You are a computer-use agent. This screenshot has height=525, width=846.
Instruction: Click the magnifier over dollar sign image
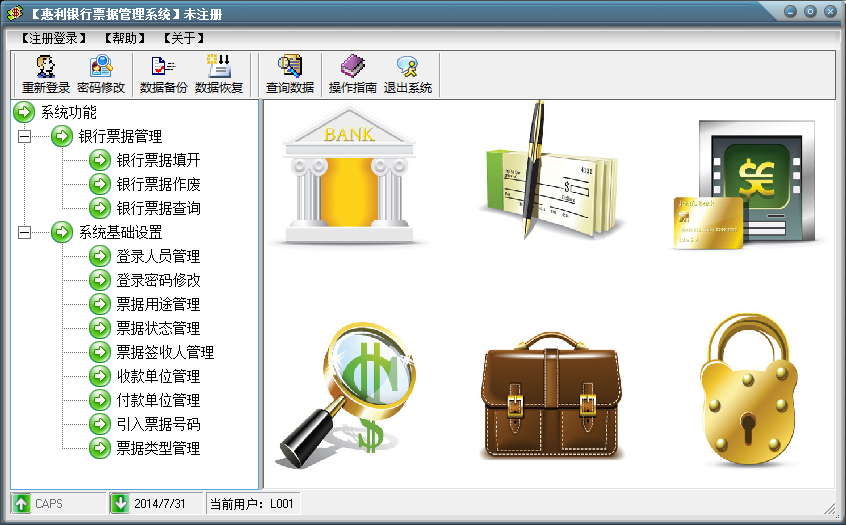click(347, 394)
